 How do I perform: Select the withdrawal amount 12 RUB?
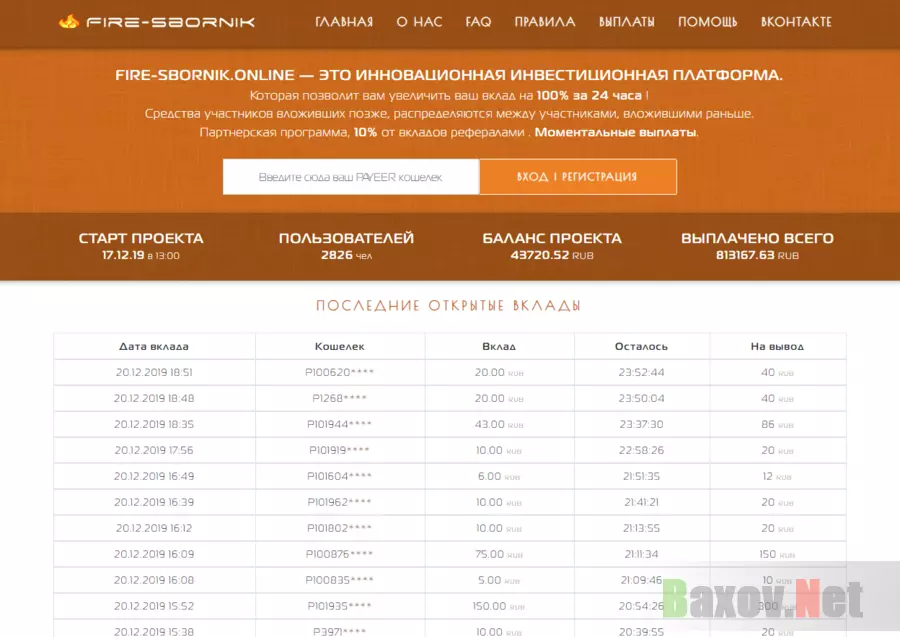point(777,476)
